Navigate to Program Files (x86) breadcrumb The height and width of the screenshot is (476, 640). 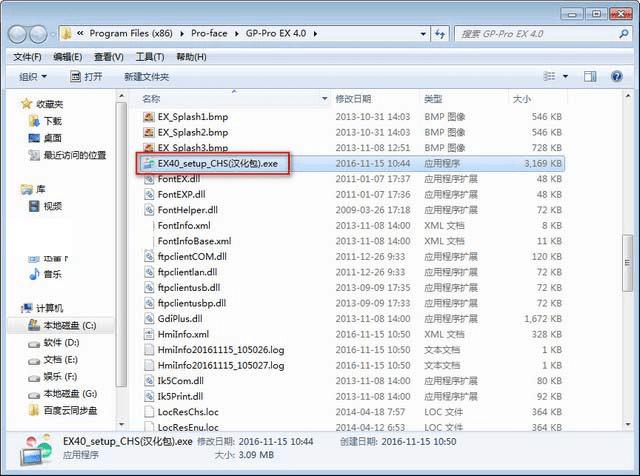(x=131, y=33)
